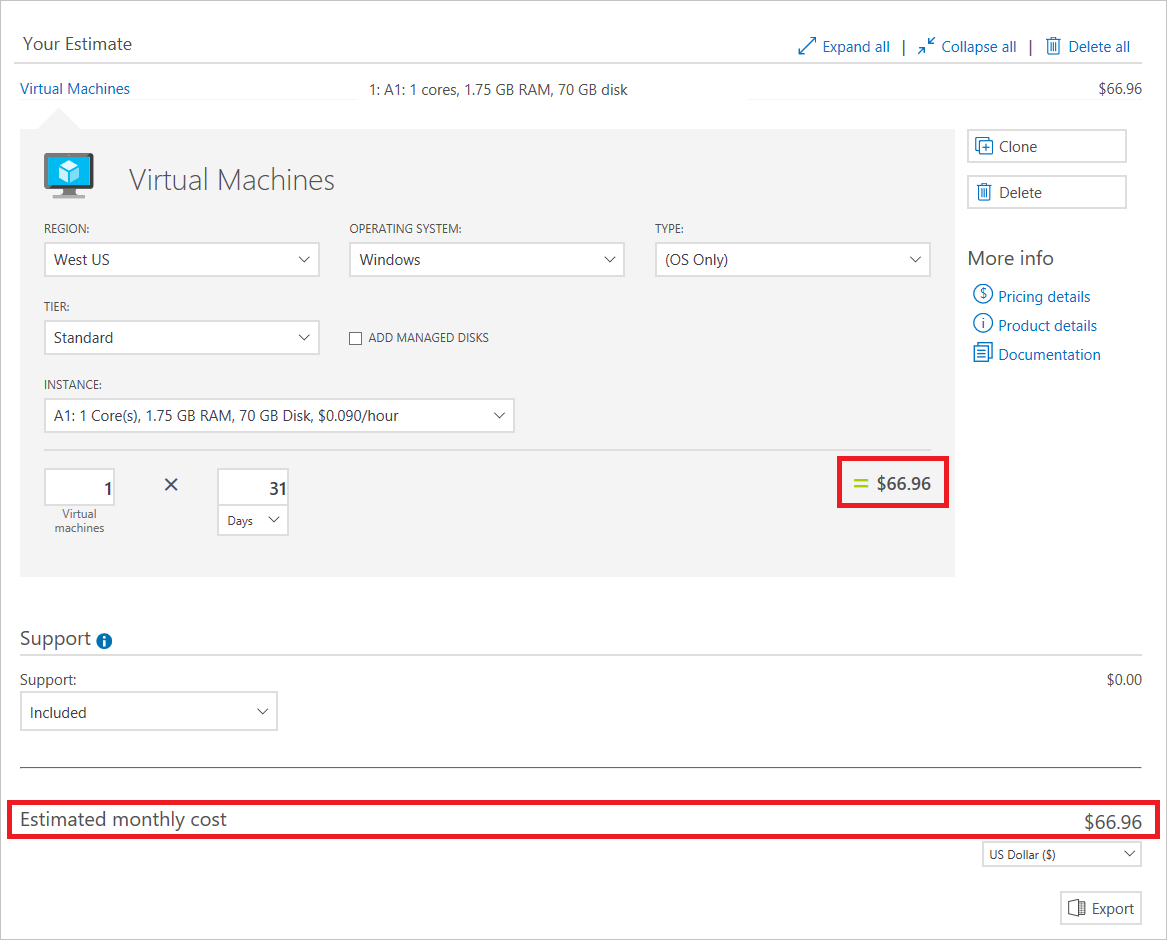This screenshot has width=1167, height=940.
Task: Open the Instance dropdown showing A1
Action: click(x=279, y=416)
